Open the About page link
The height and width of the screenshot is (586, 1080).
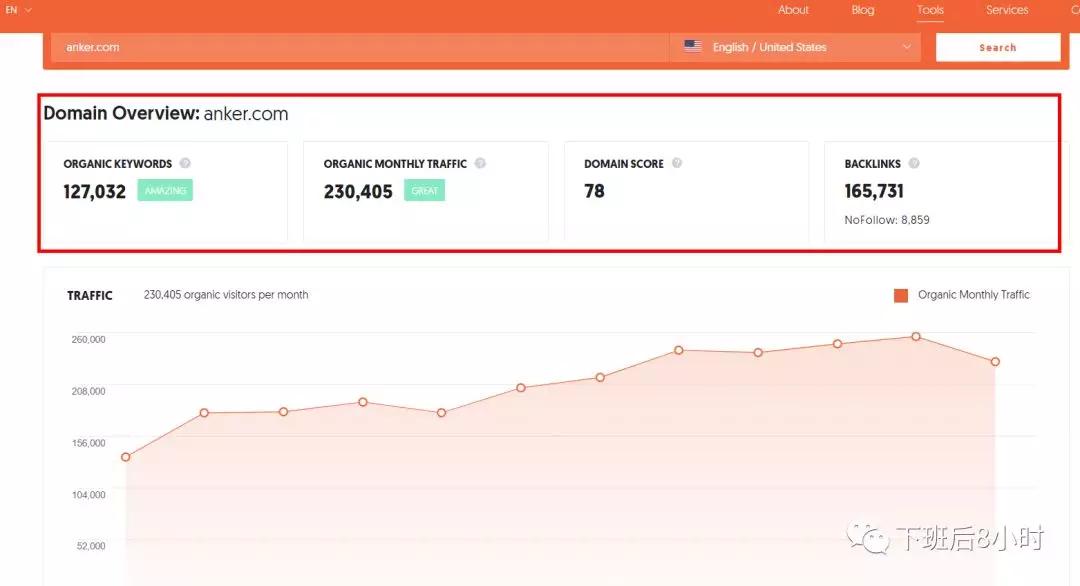tap(793, 9)
